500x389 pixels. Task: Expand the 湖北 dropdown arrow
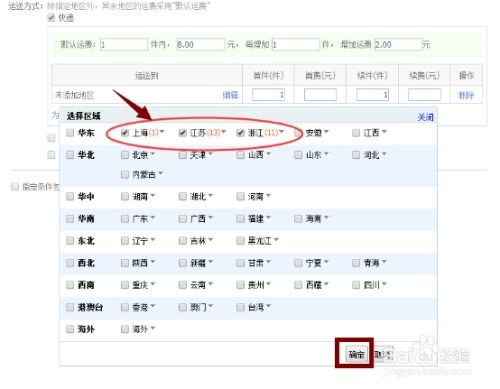(x=211, y=196)
